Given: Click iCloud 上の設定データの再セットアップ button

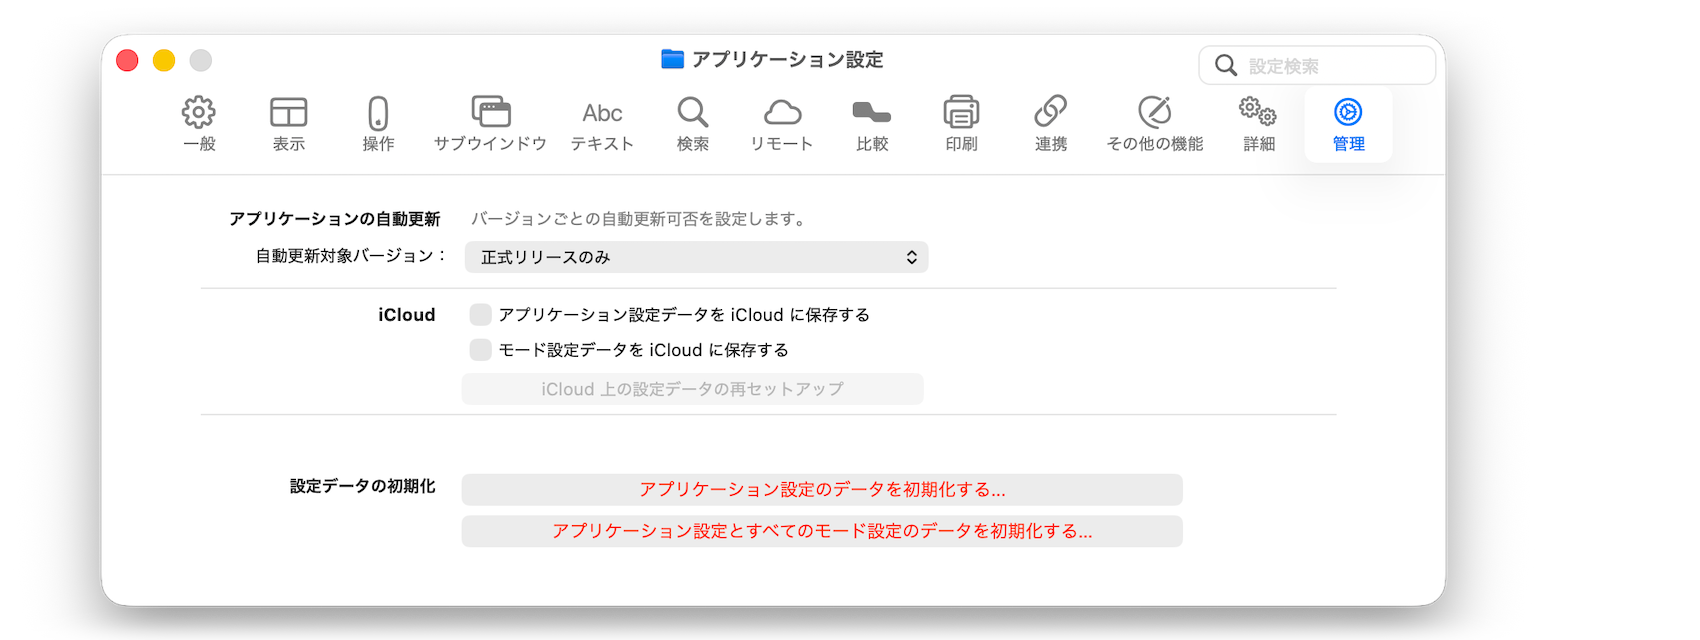Looking at the screenshot, I should coord(692,389).
